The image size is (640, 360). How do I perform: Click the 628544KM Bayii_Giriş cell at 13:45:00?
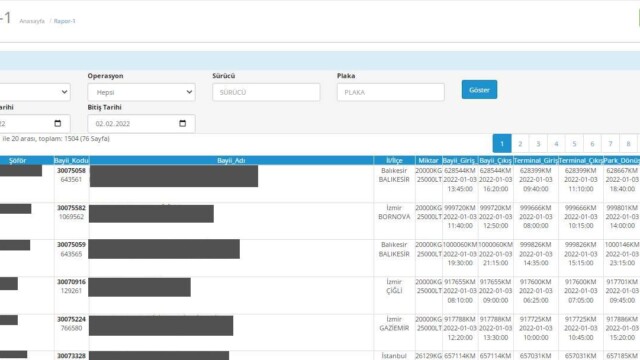tap(460, 183)
